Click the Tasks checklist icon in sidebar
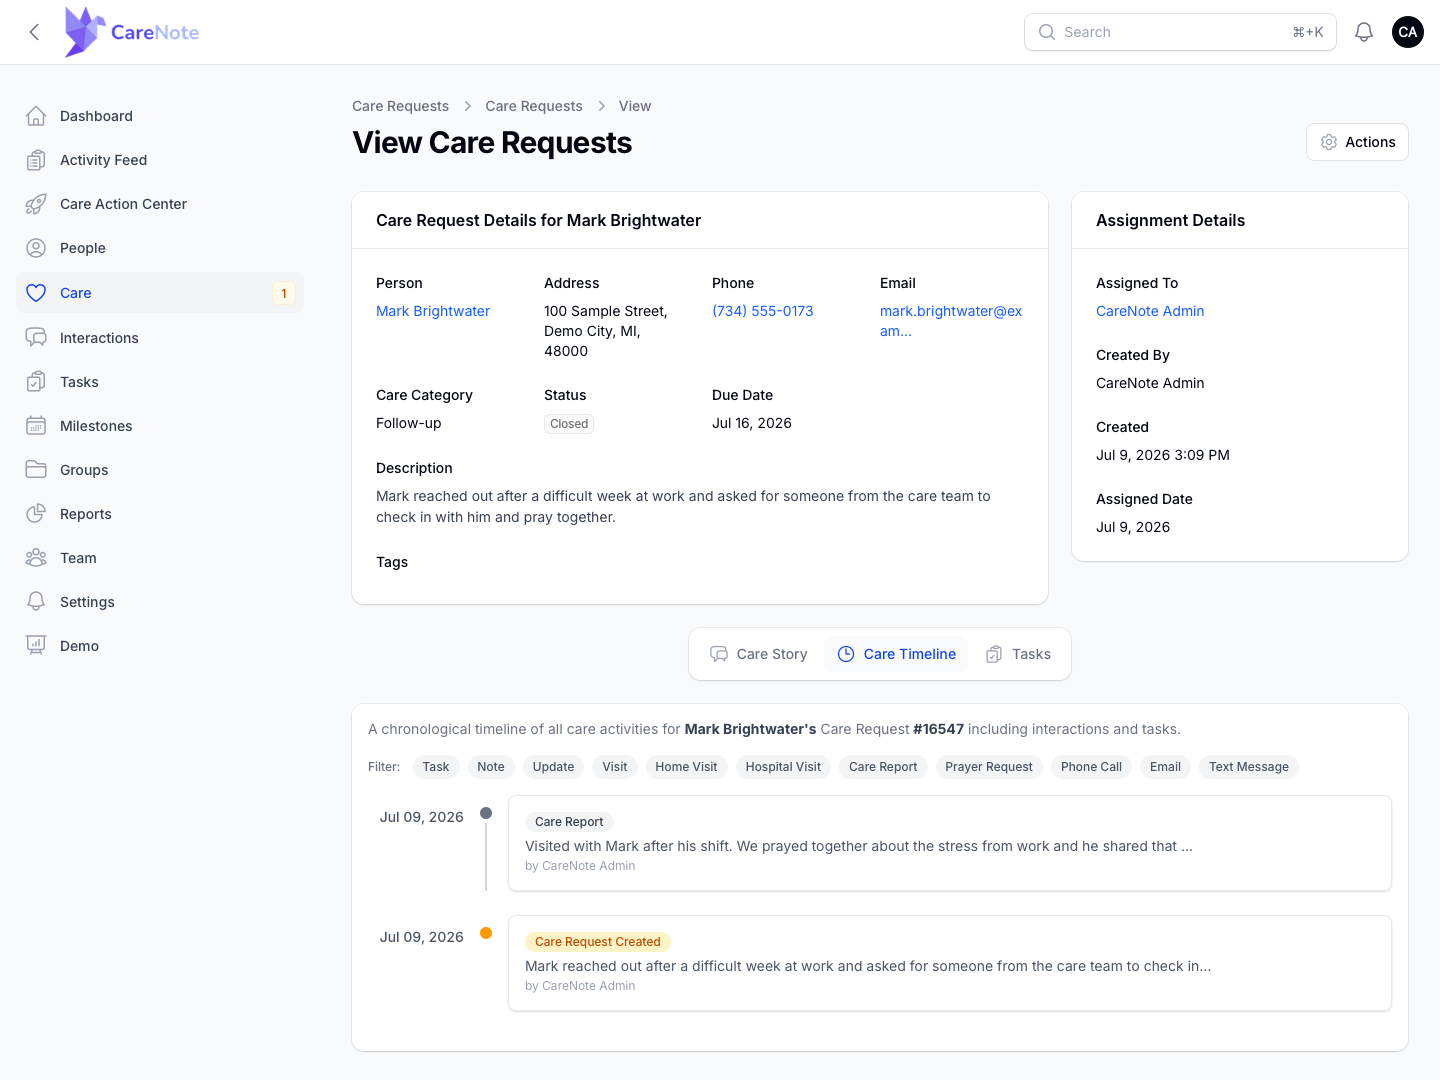The image size is (1440, 1080). tap(36, 382)
